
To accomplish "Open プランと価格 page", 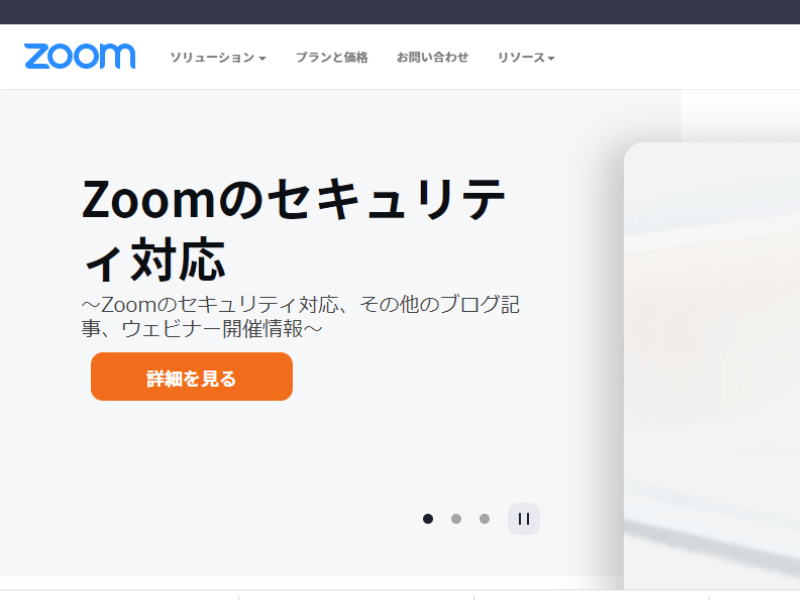I will (x=332, y=57).
